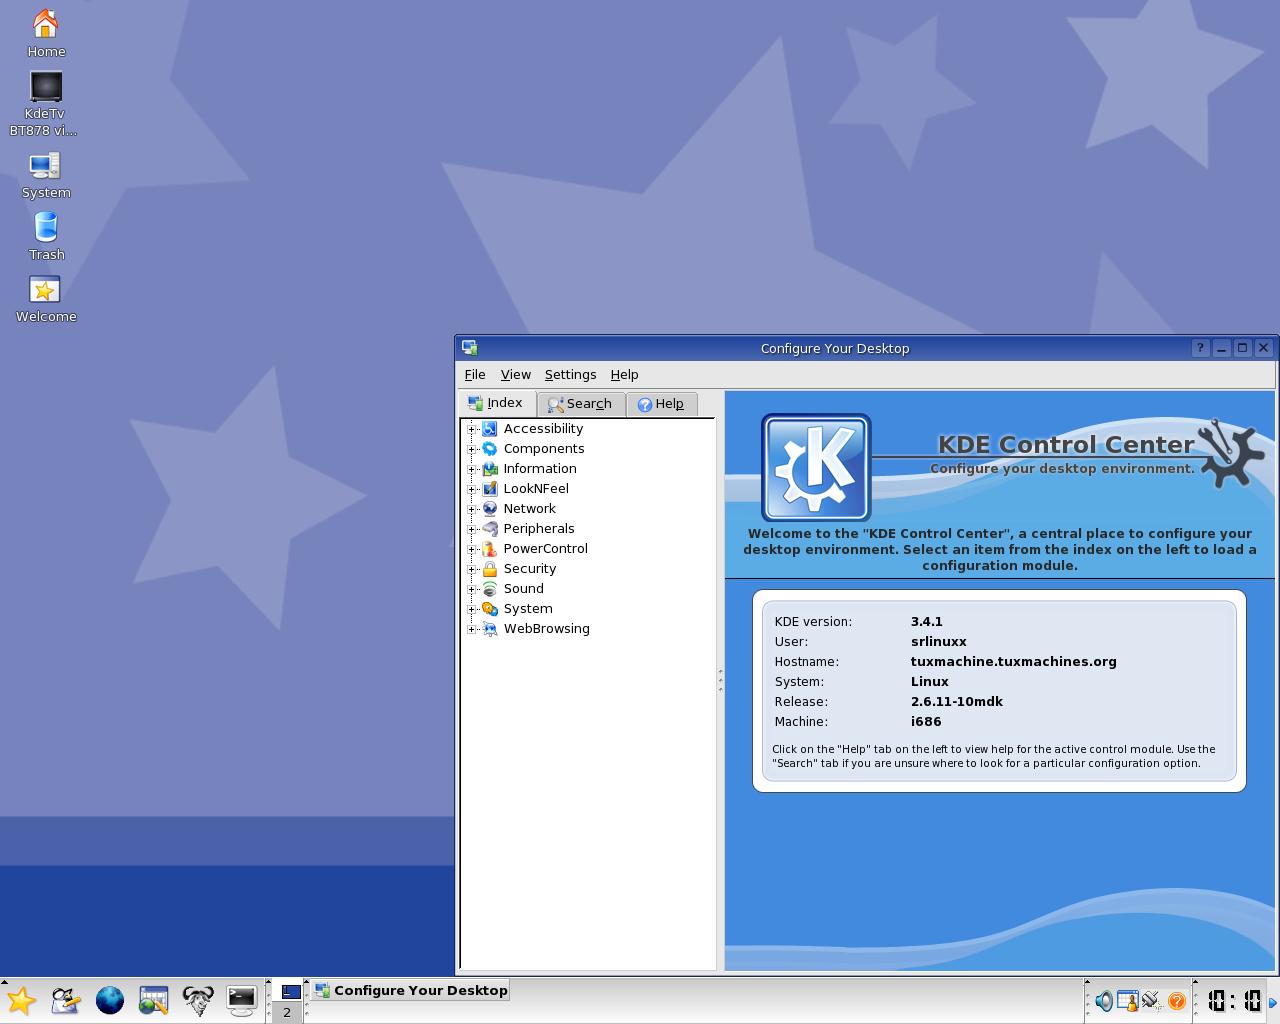
Task: Click the LookNFeel category icon
Action: point(490,489)
